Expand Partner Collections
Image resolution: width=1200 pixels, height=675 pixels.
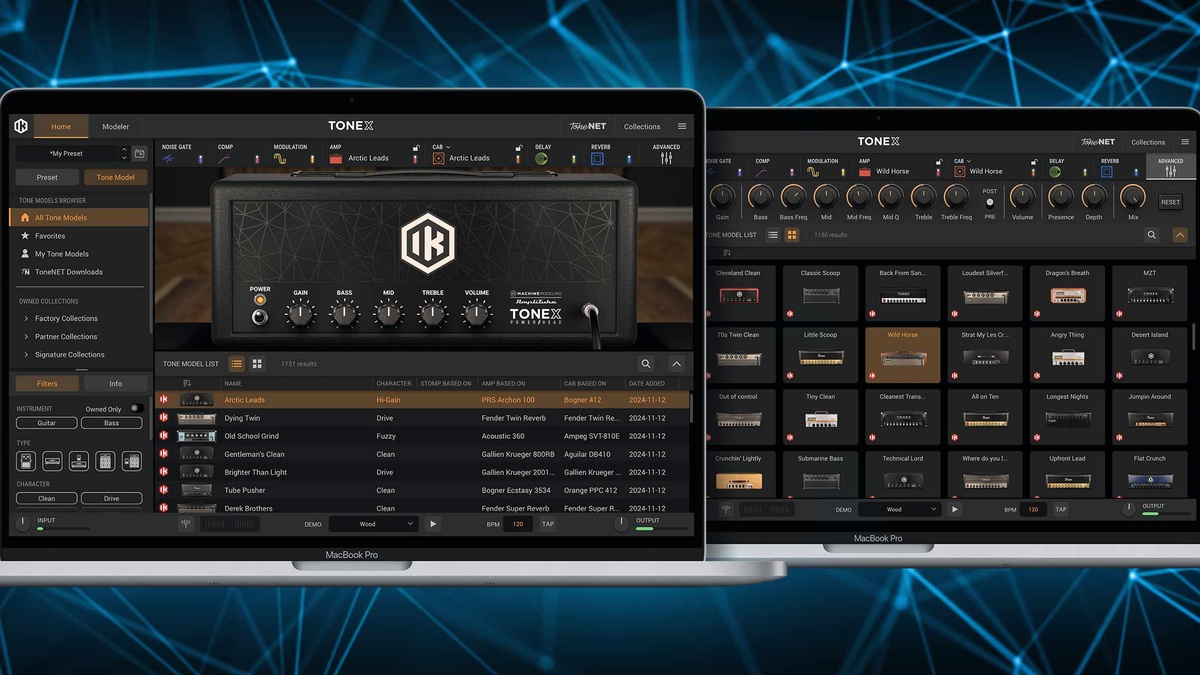26,336
